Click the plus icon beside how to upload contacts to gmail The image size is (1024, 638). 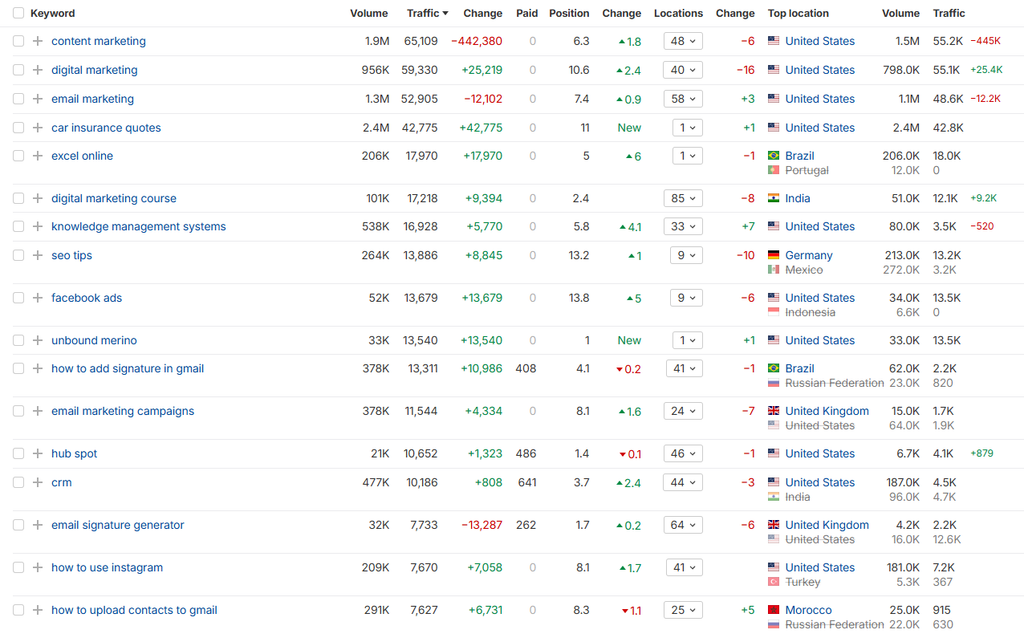pyautogui.click(x=38, y=609)
